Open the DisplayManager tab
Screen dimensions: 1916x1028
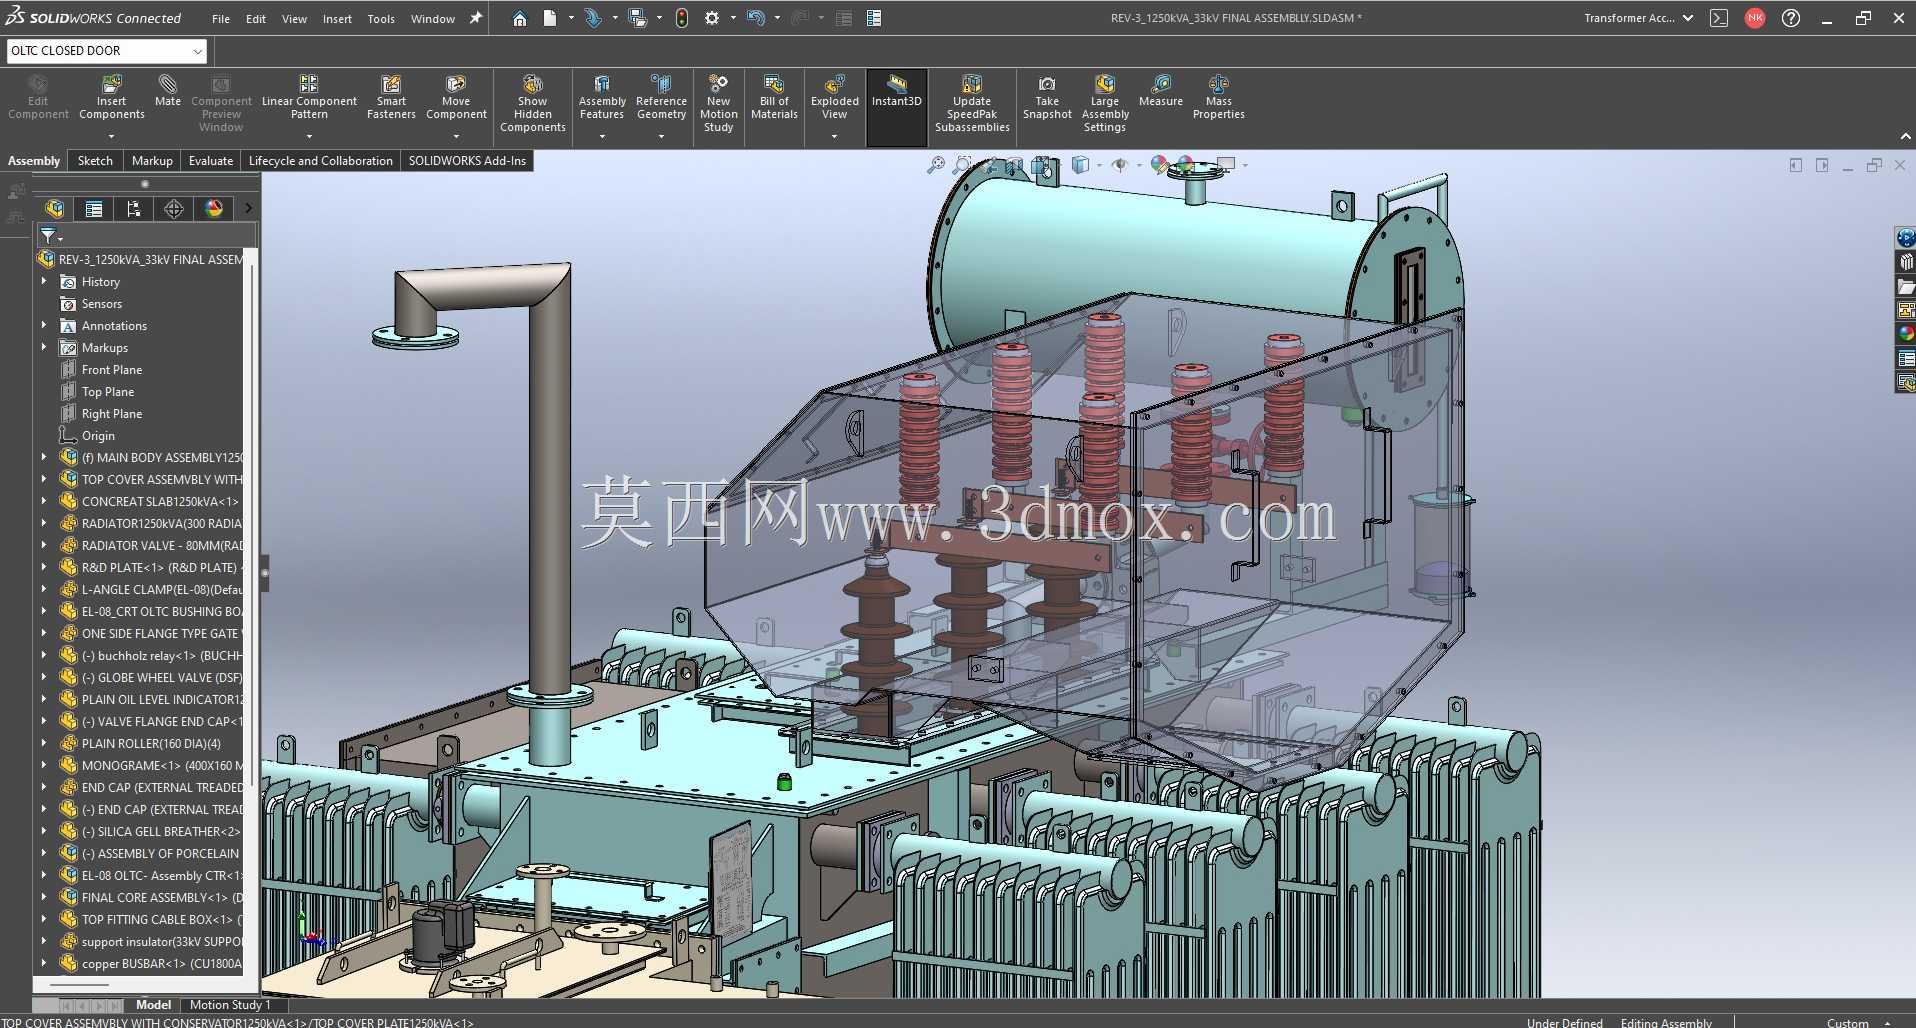(x=214, y=208)
